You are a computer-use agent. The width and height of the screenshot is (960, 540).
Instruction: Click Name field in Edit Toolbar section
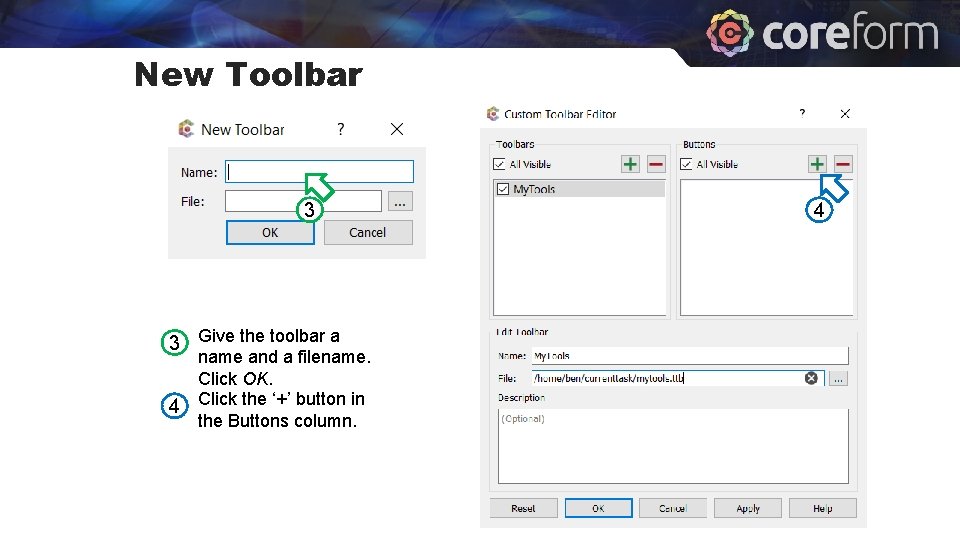(x=690, y=356)
